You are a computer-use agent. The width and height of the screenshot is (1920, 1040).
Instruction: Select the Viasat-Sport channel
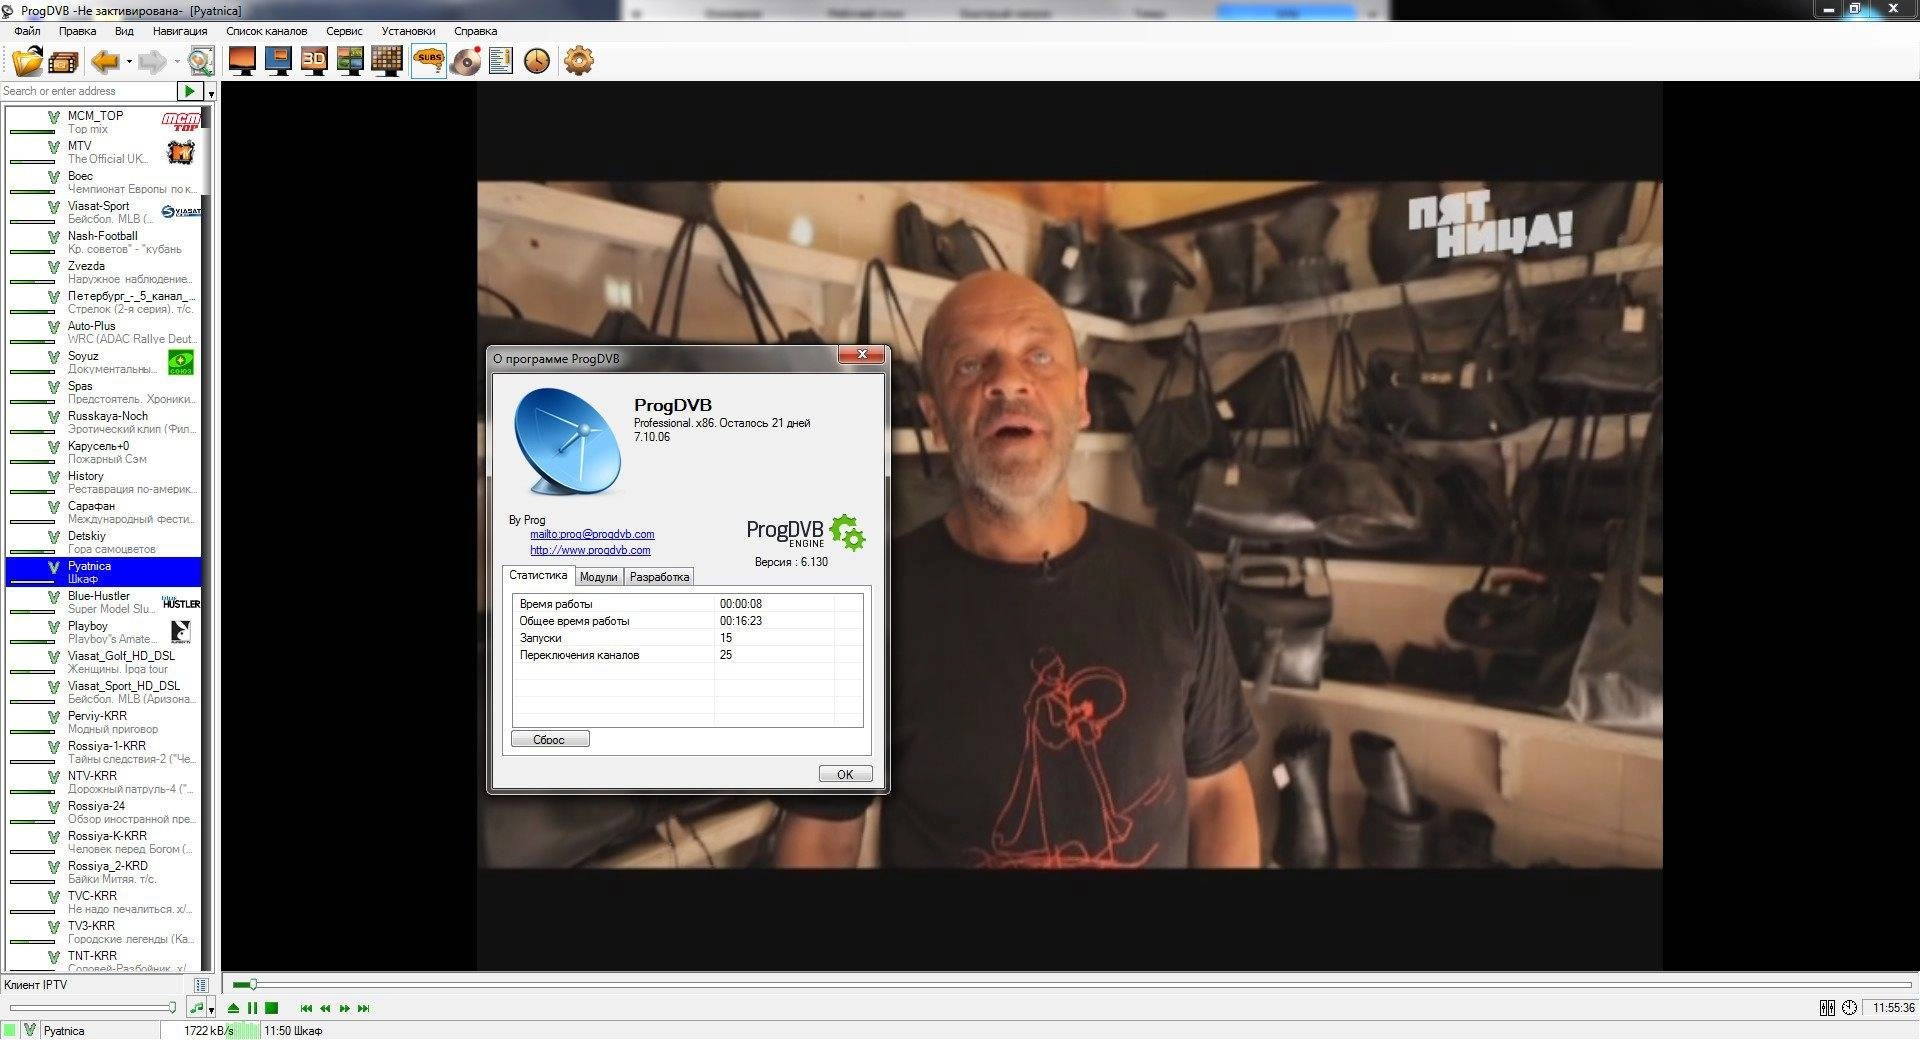(104, 212)
